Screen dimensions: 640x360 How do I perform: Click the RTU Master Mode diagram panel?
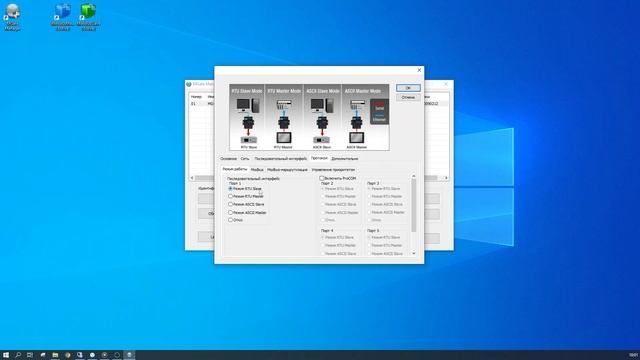[284, 118]
